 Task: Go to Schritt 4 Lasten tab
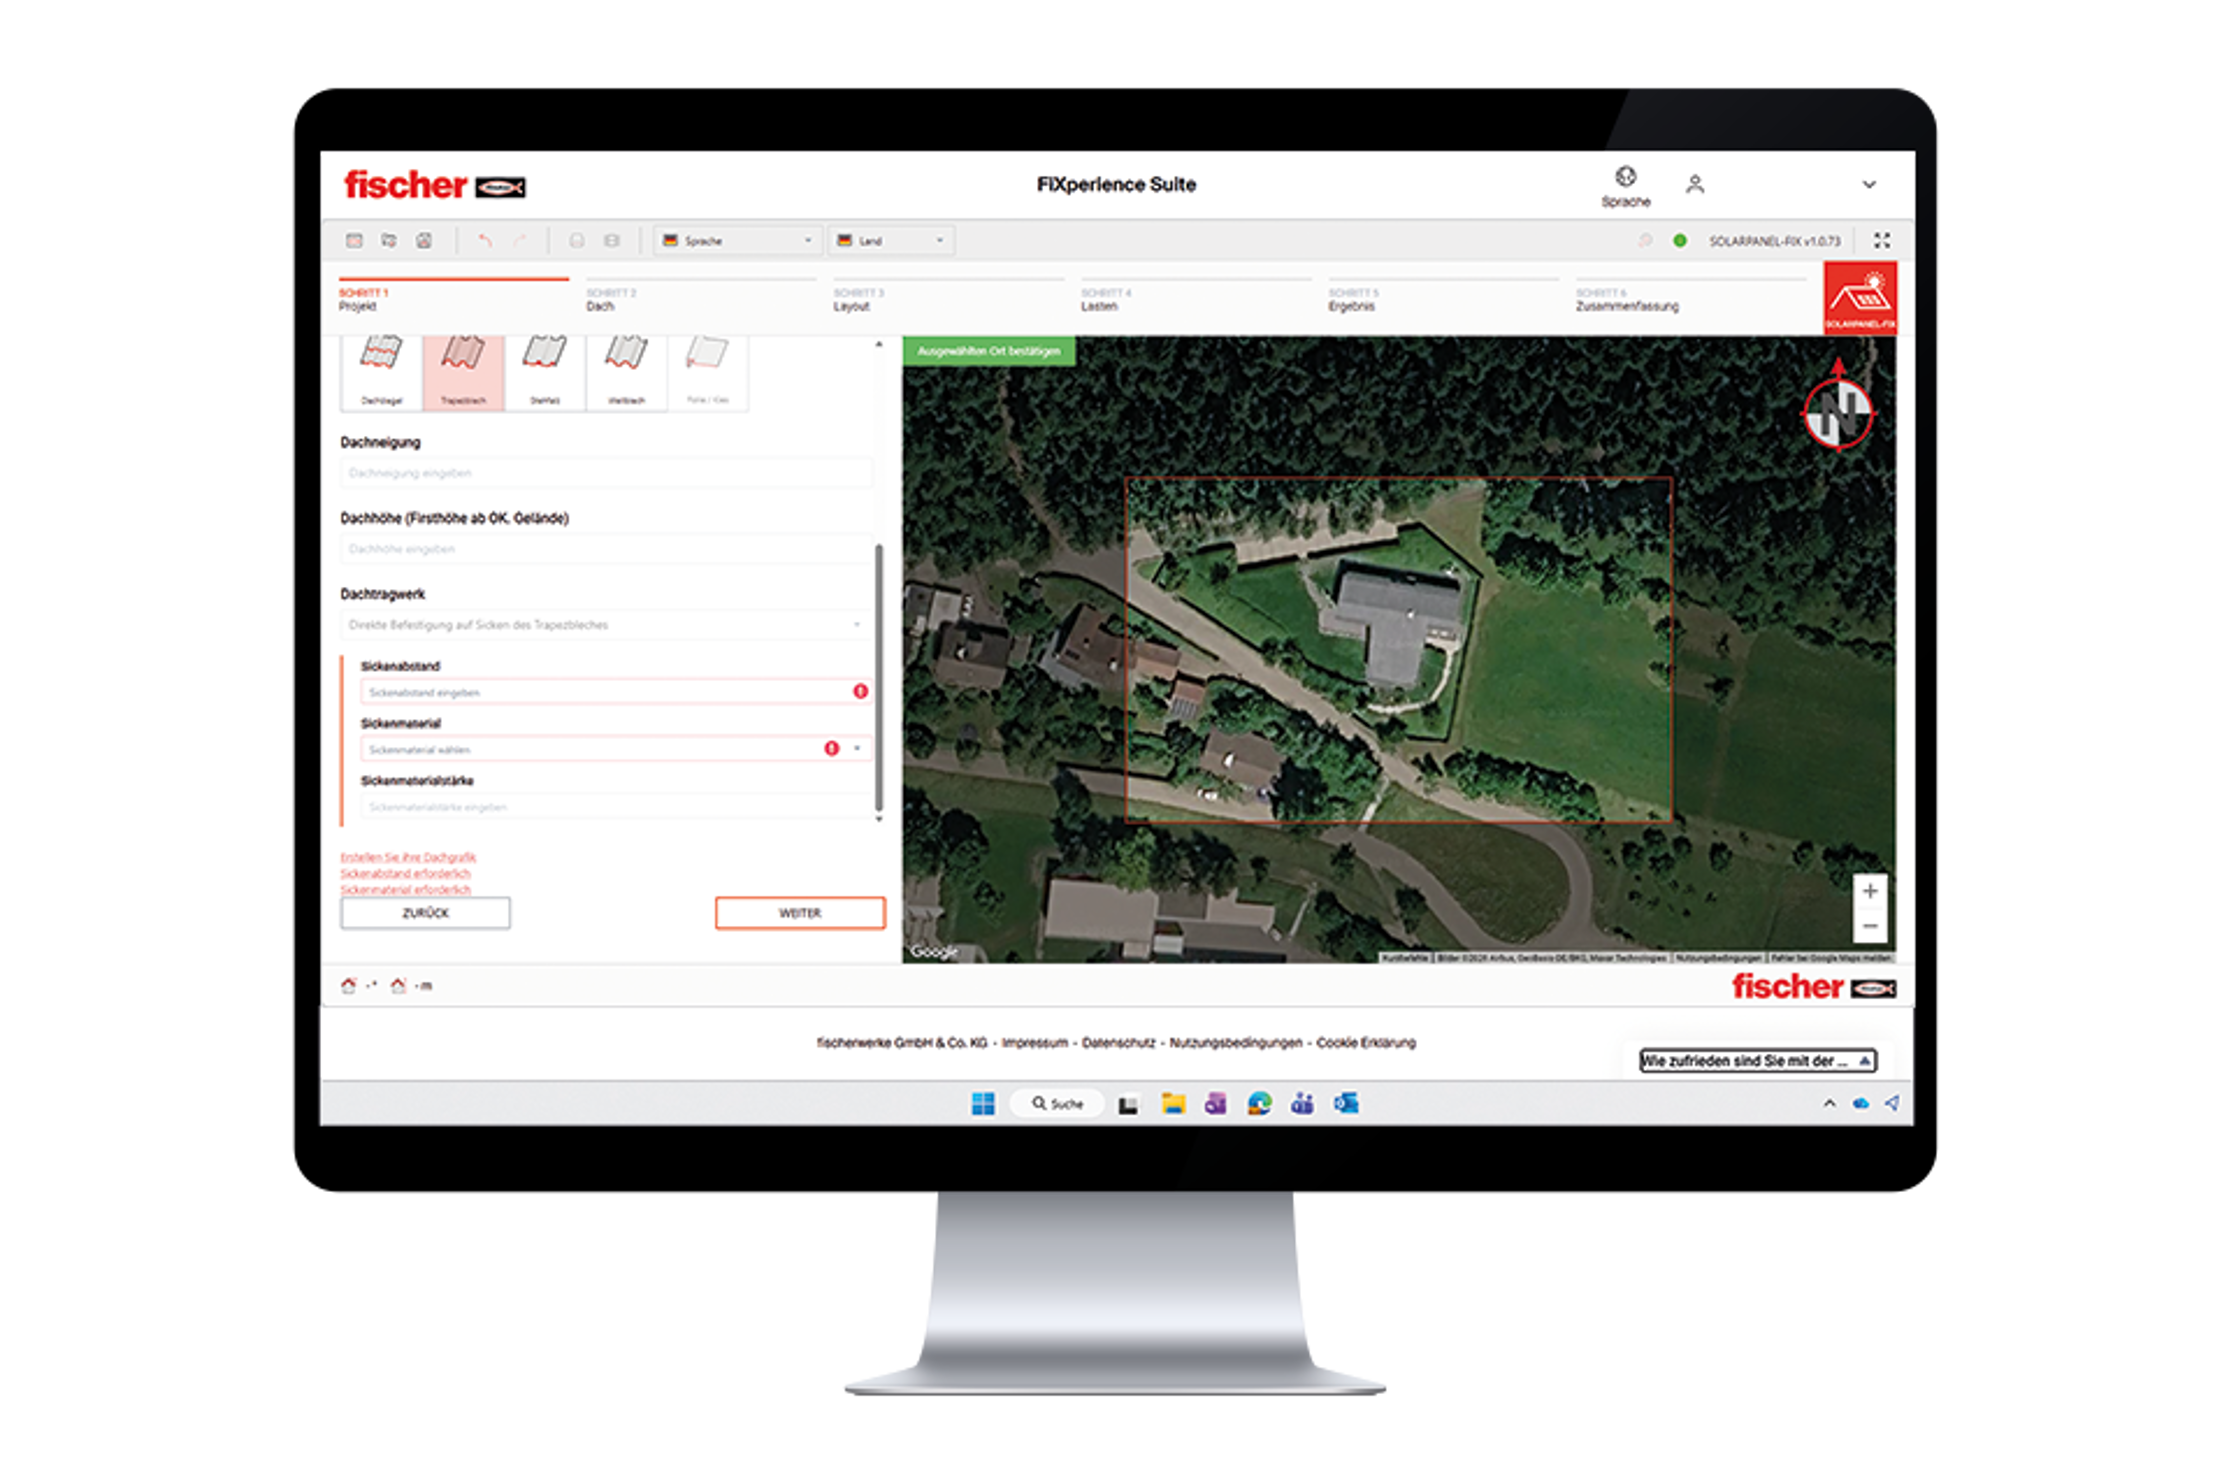pyautogui.click(x=1196, y=298)
